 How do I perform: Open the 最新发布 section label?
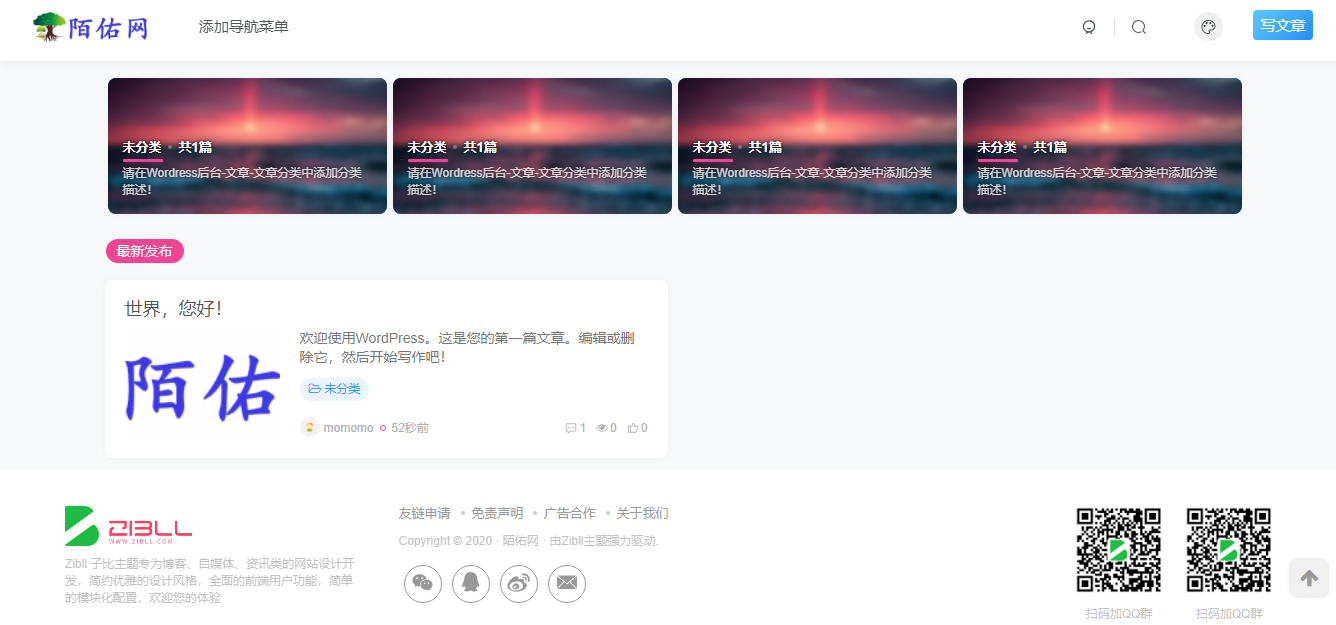(144, 251)
